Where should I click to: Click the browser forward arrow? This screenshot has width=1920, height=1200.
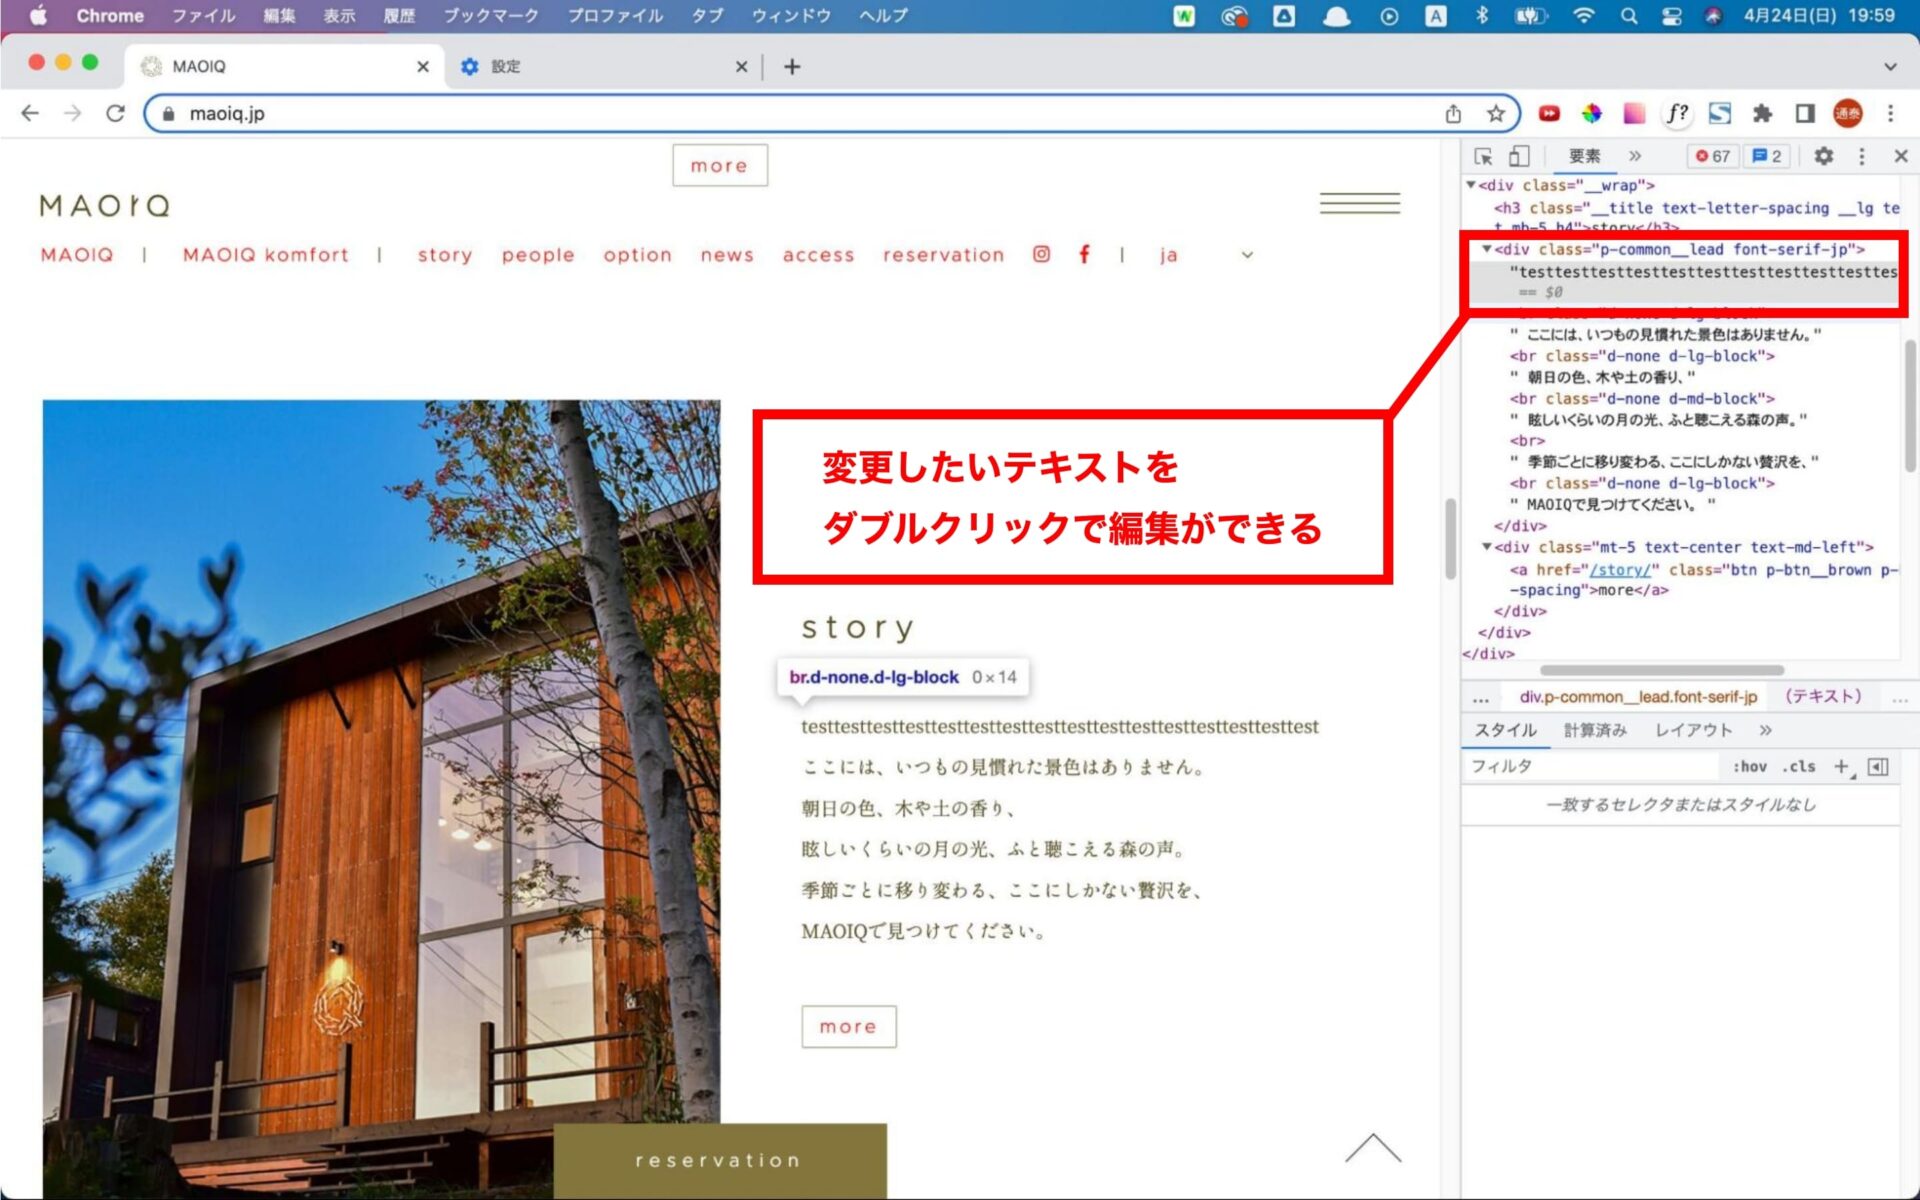[72, 113]
